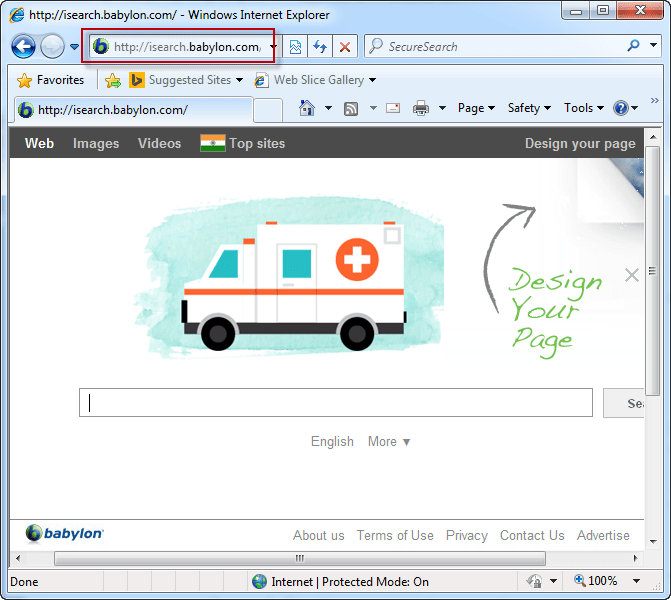671x600 pixels.
Task: Click the browser Back arrow button
Action: (23, 46)
